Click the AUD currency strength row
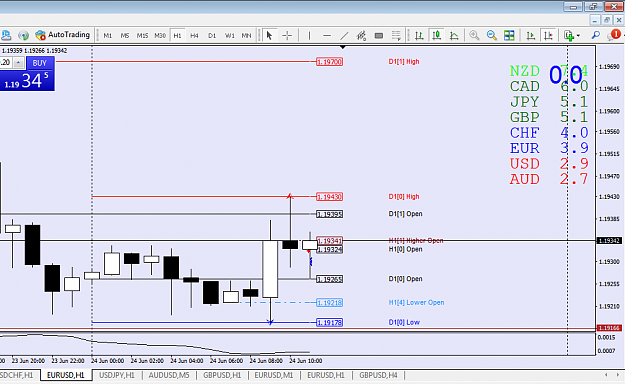The height and width of the screenshot is (384, 625). coord(549,179)
